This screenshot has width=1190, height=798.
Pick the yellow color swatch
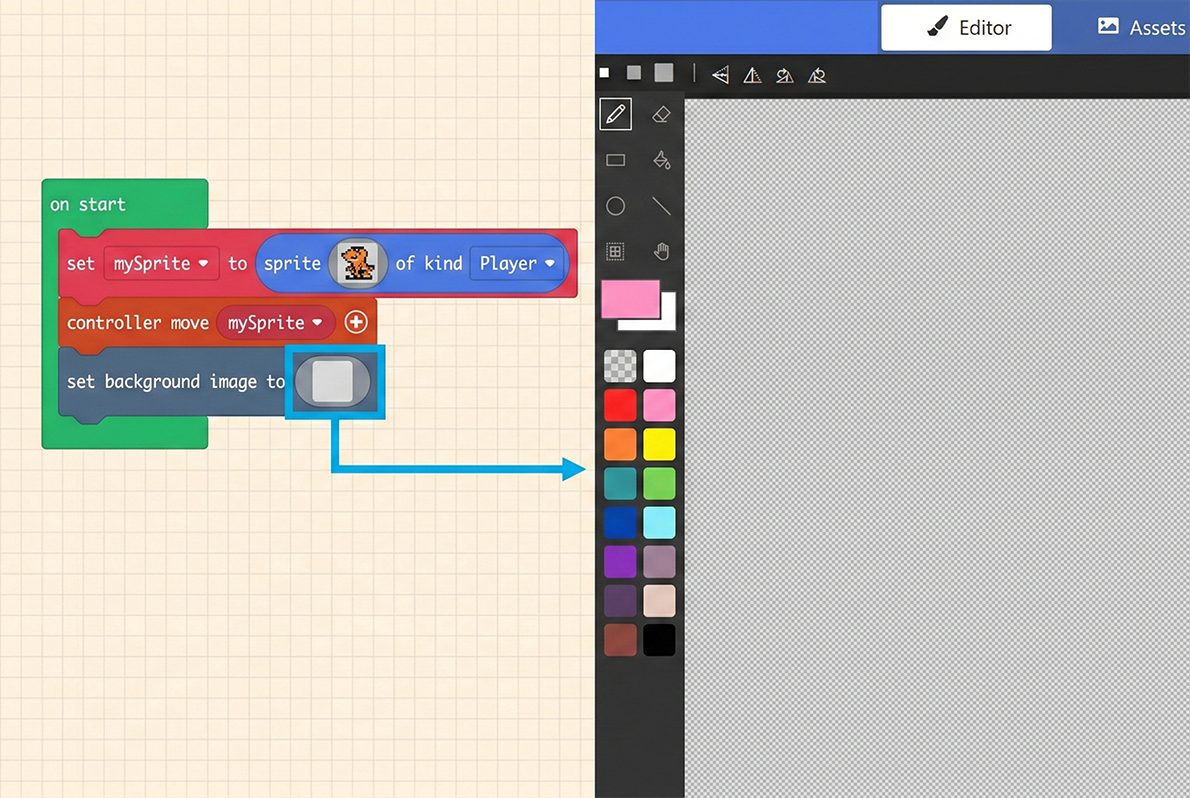click(659, 444)
